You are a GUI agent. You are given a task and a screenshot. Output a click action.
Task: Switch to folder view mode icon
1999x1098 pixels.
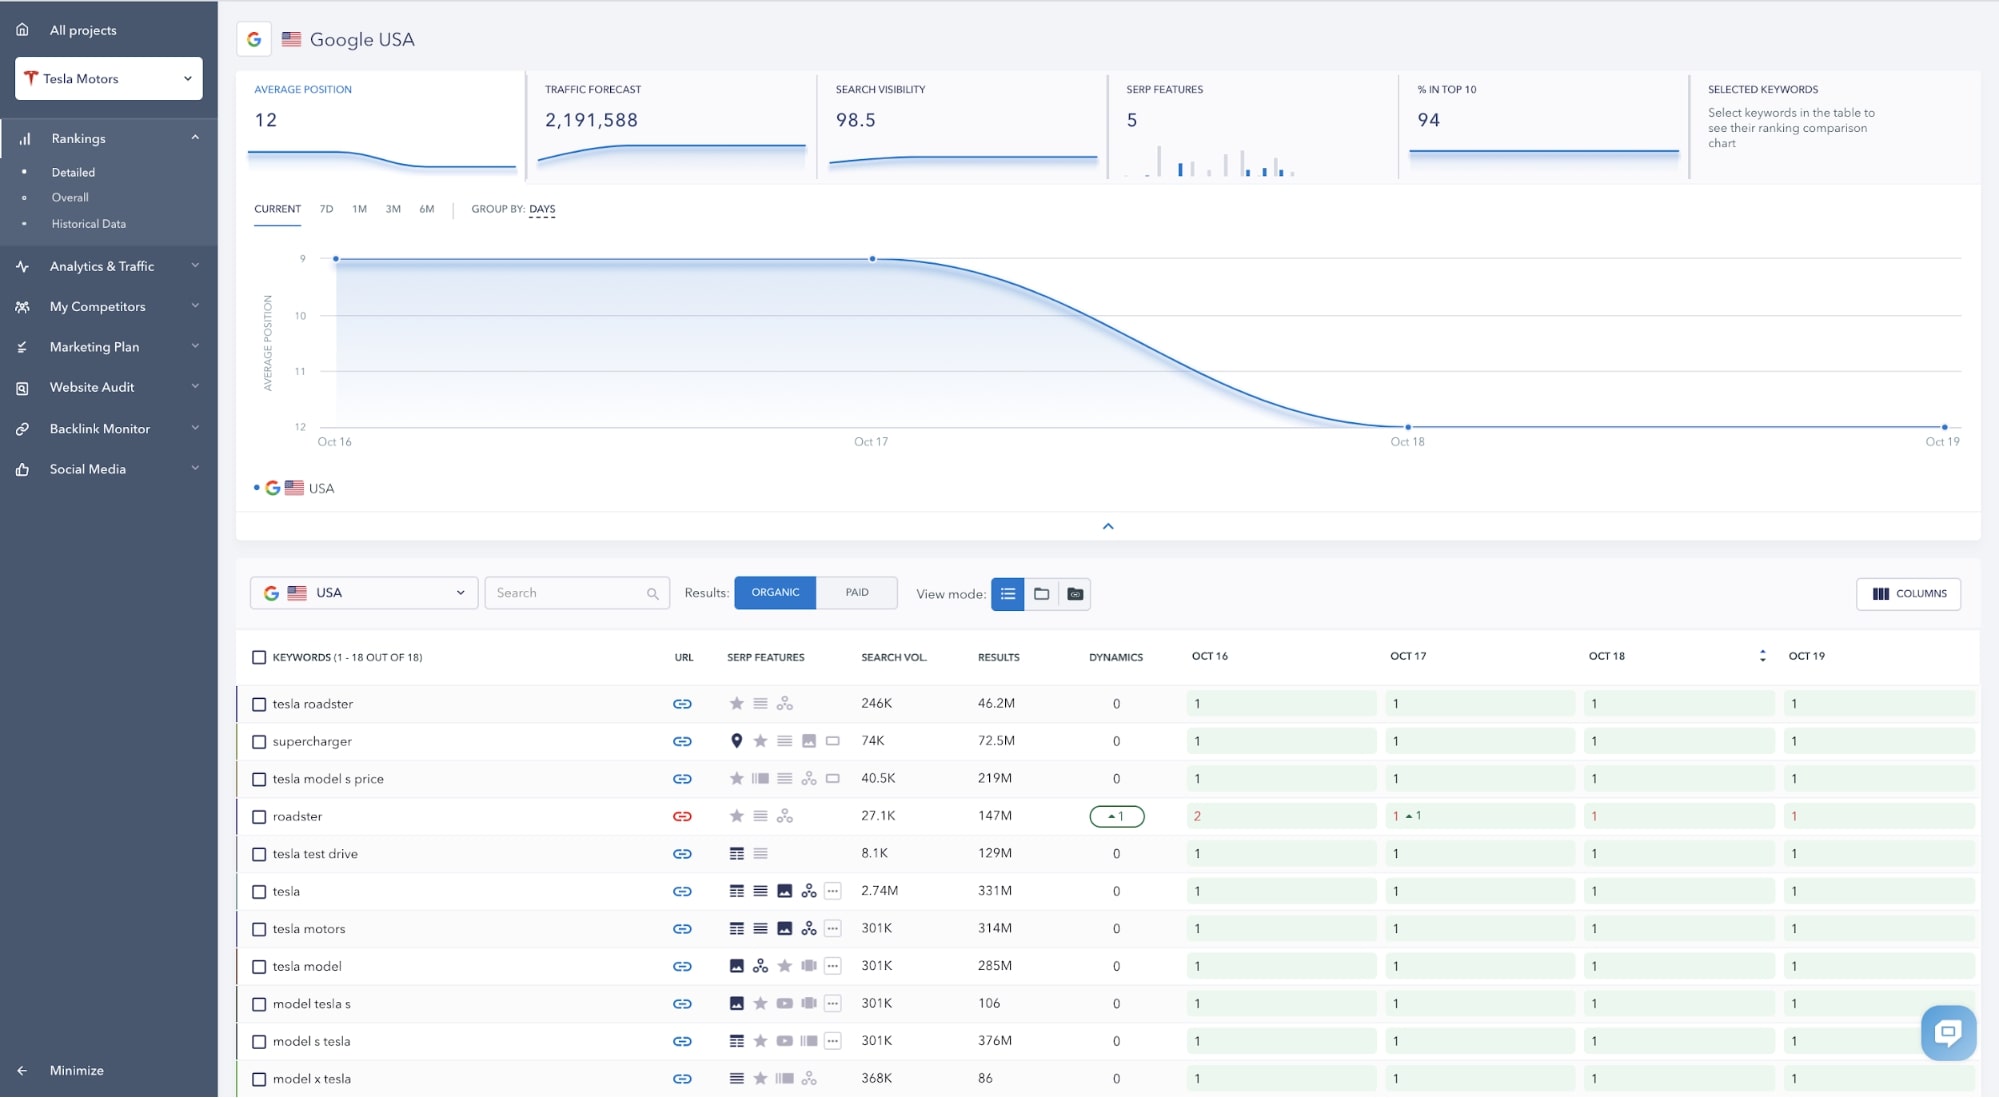[1041, 594]
